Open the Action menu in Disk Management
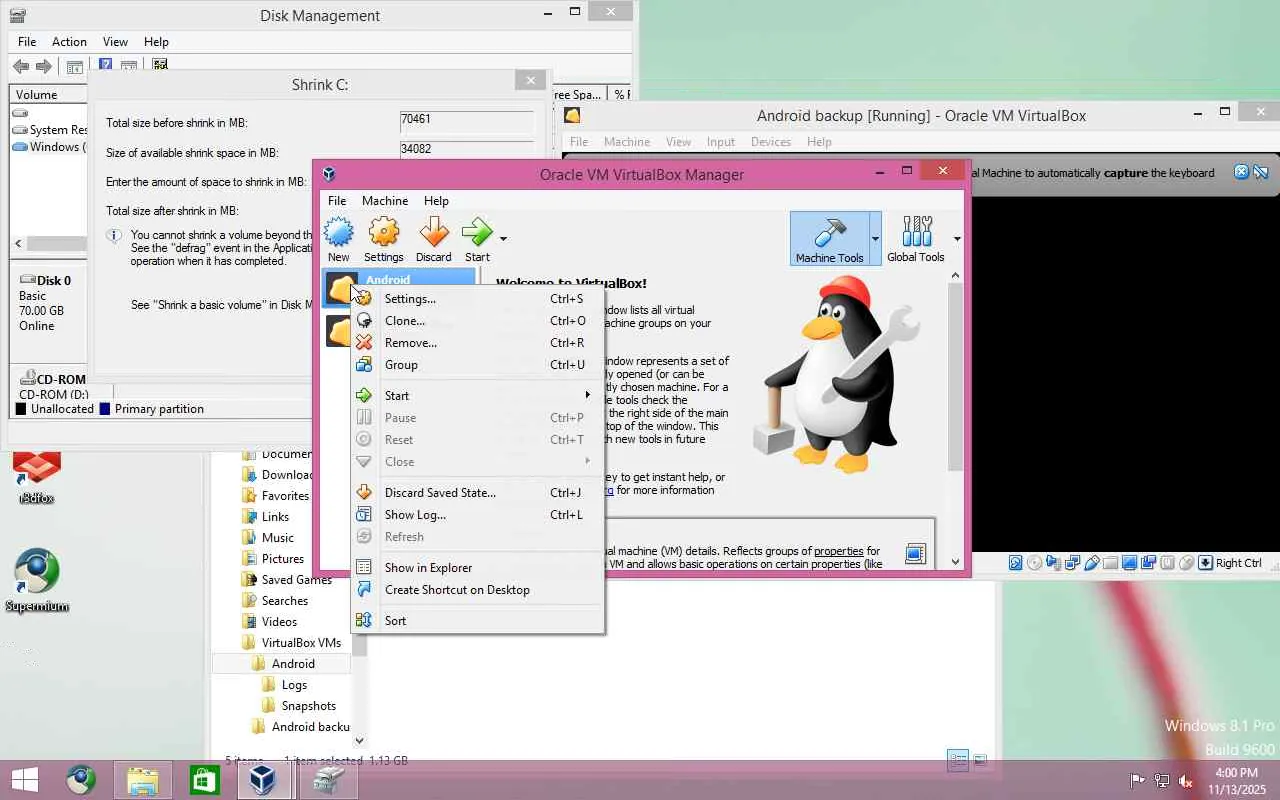The width and height of the screenshot is (1280, 800). pyautogui.click(x=69, y=42)
